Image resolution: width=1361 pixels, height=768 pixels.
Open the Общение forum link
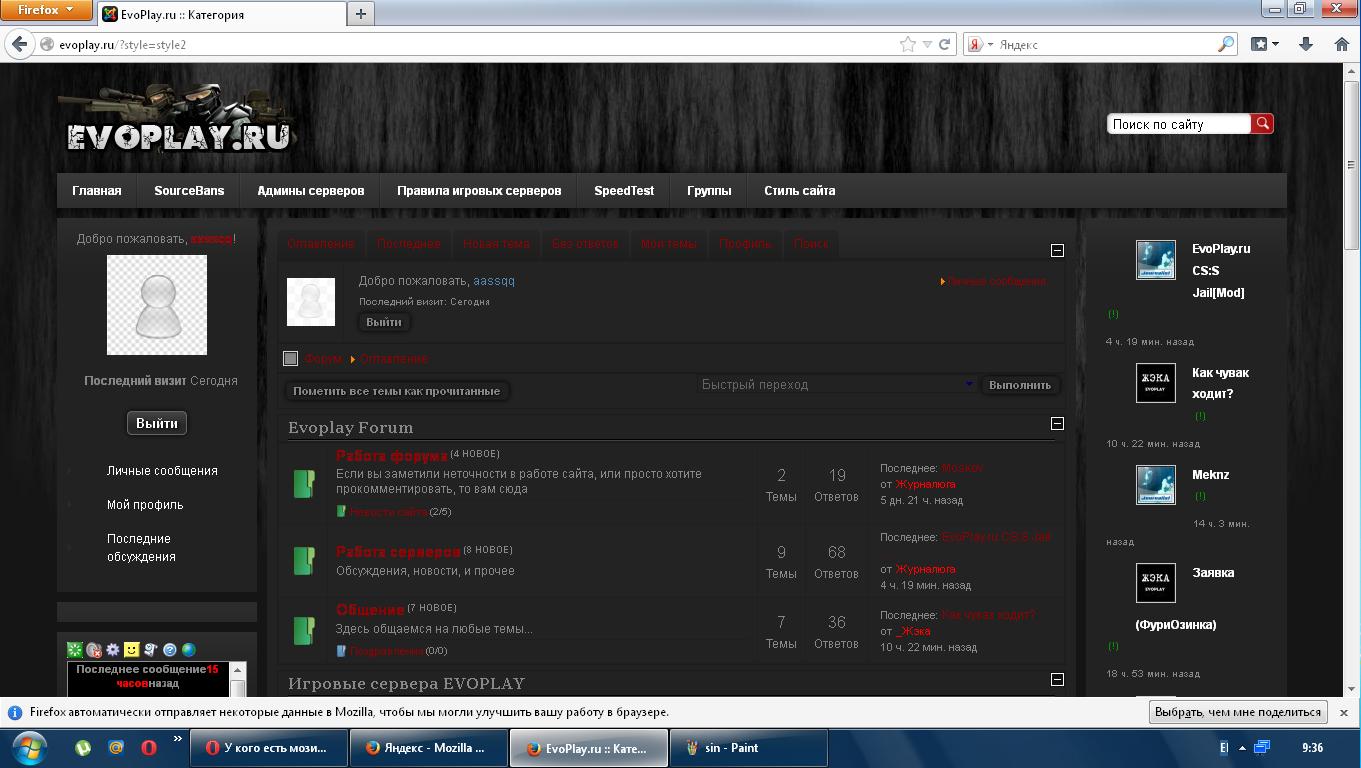[370, 610]
